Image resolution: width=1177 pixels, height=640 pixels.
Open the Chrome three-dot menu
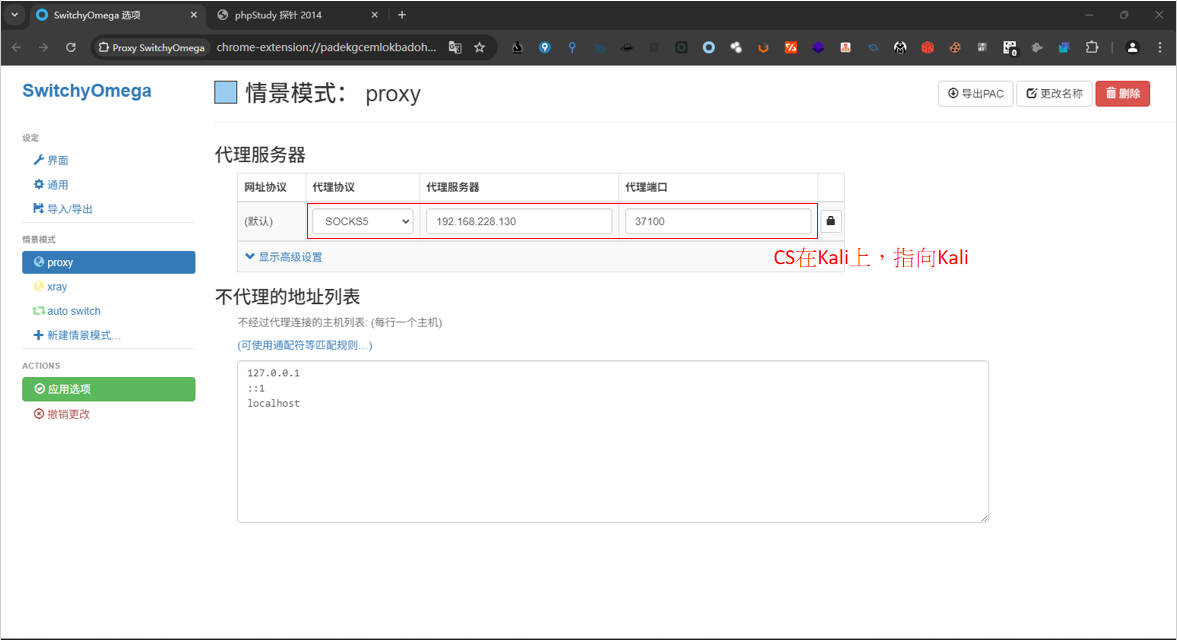click(1160, 47)
